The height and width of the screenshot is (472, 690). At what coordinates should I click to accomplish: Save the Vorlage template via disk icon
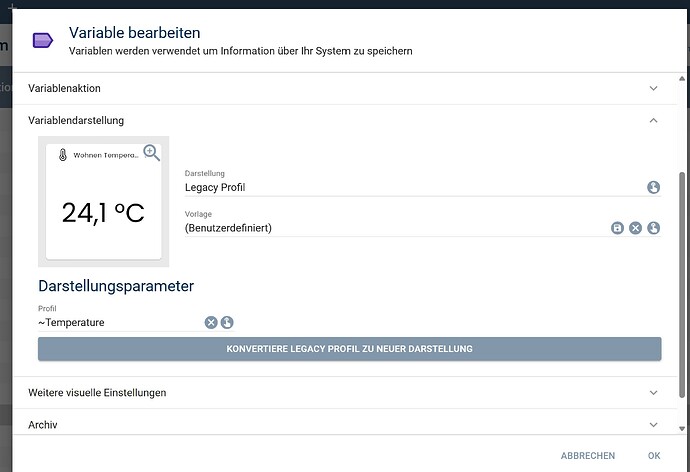pyautogui.click(x=617, y=228)
